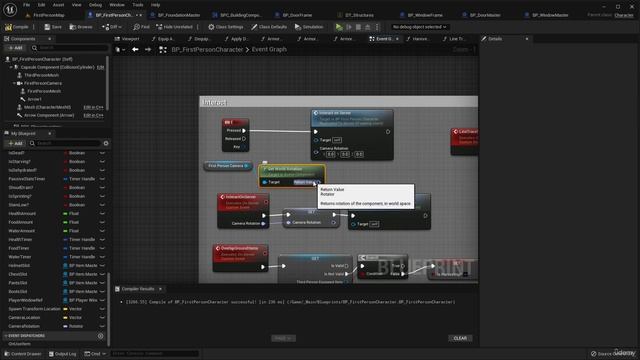Image resolution: width=640 pixels, height=360 pixels.
Task: Click Edit in C++ link for Mesh (CharacterMesh0)
Action: coord(93,107)
